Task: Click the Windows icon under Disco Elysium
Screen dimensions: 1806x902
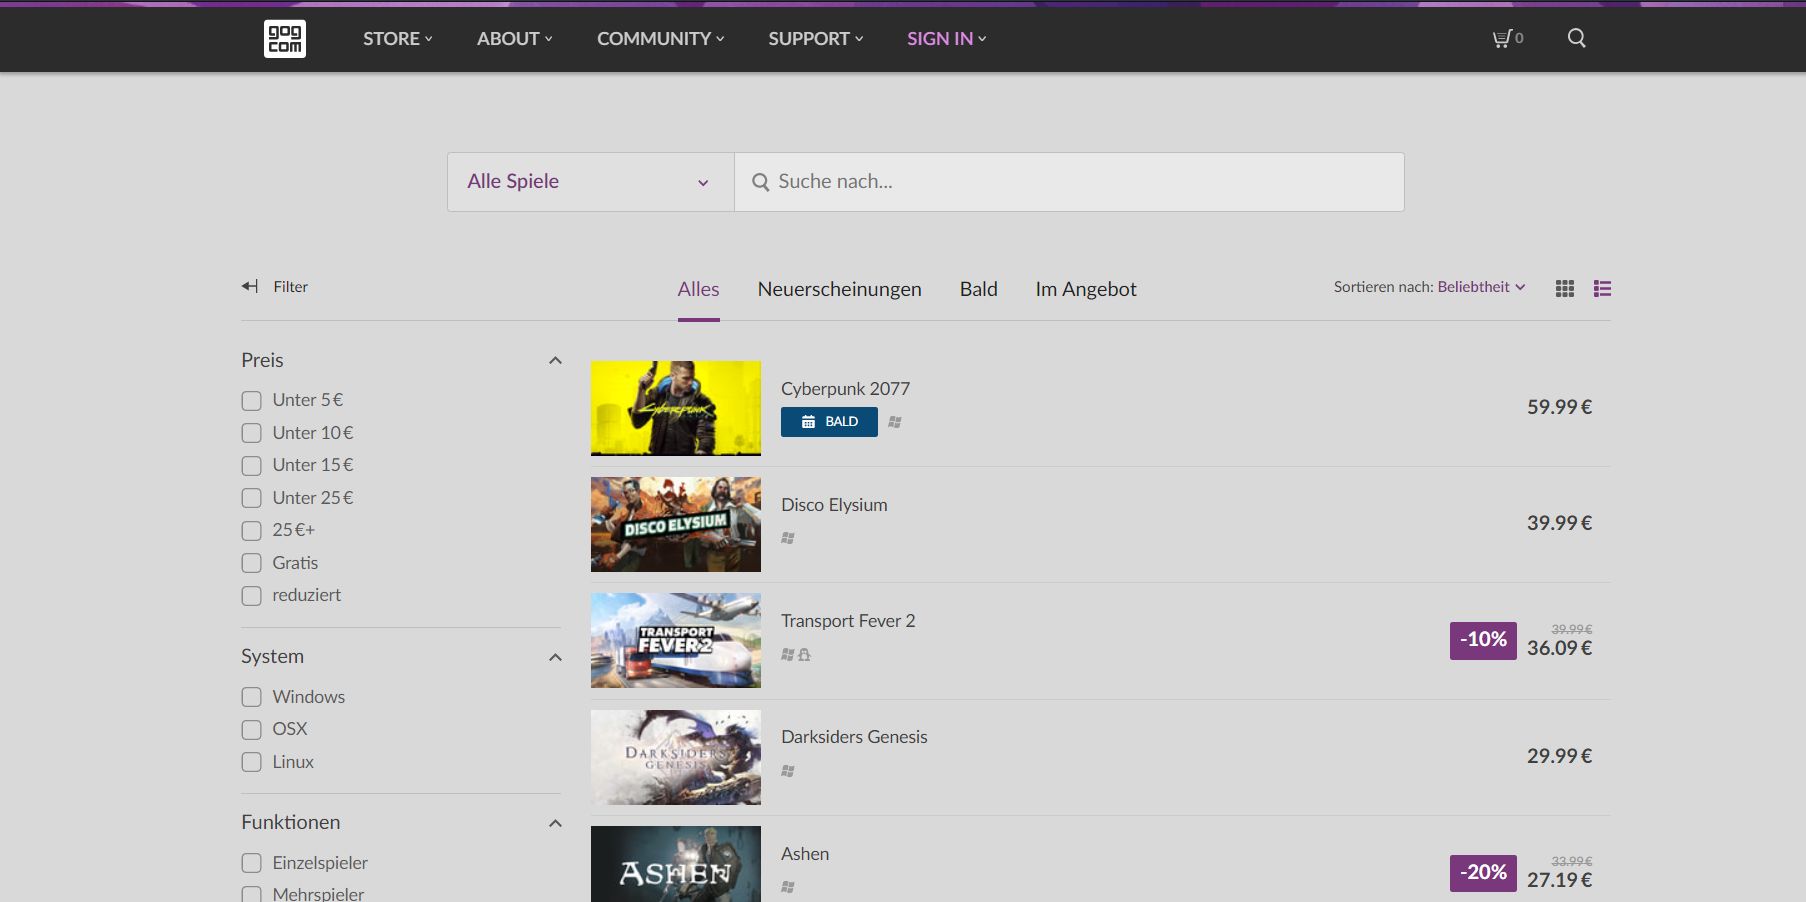Action: [x=788, y=538]
